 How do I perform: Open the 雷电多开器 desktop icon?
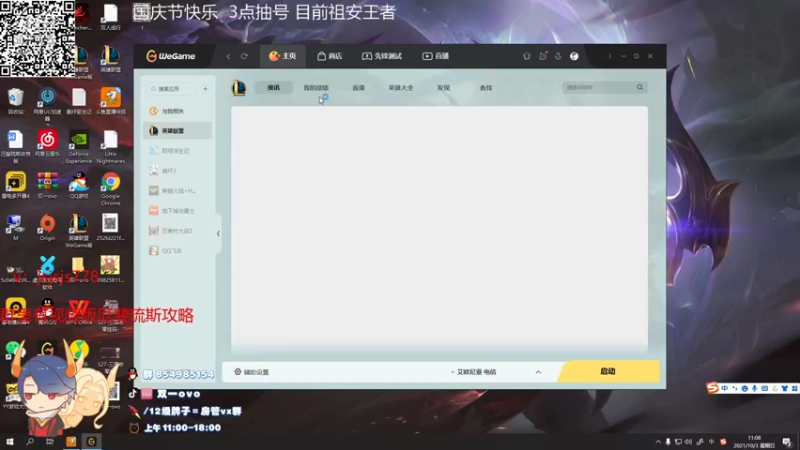[15, 185]
